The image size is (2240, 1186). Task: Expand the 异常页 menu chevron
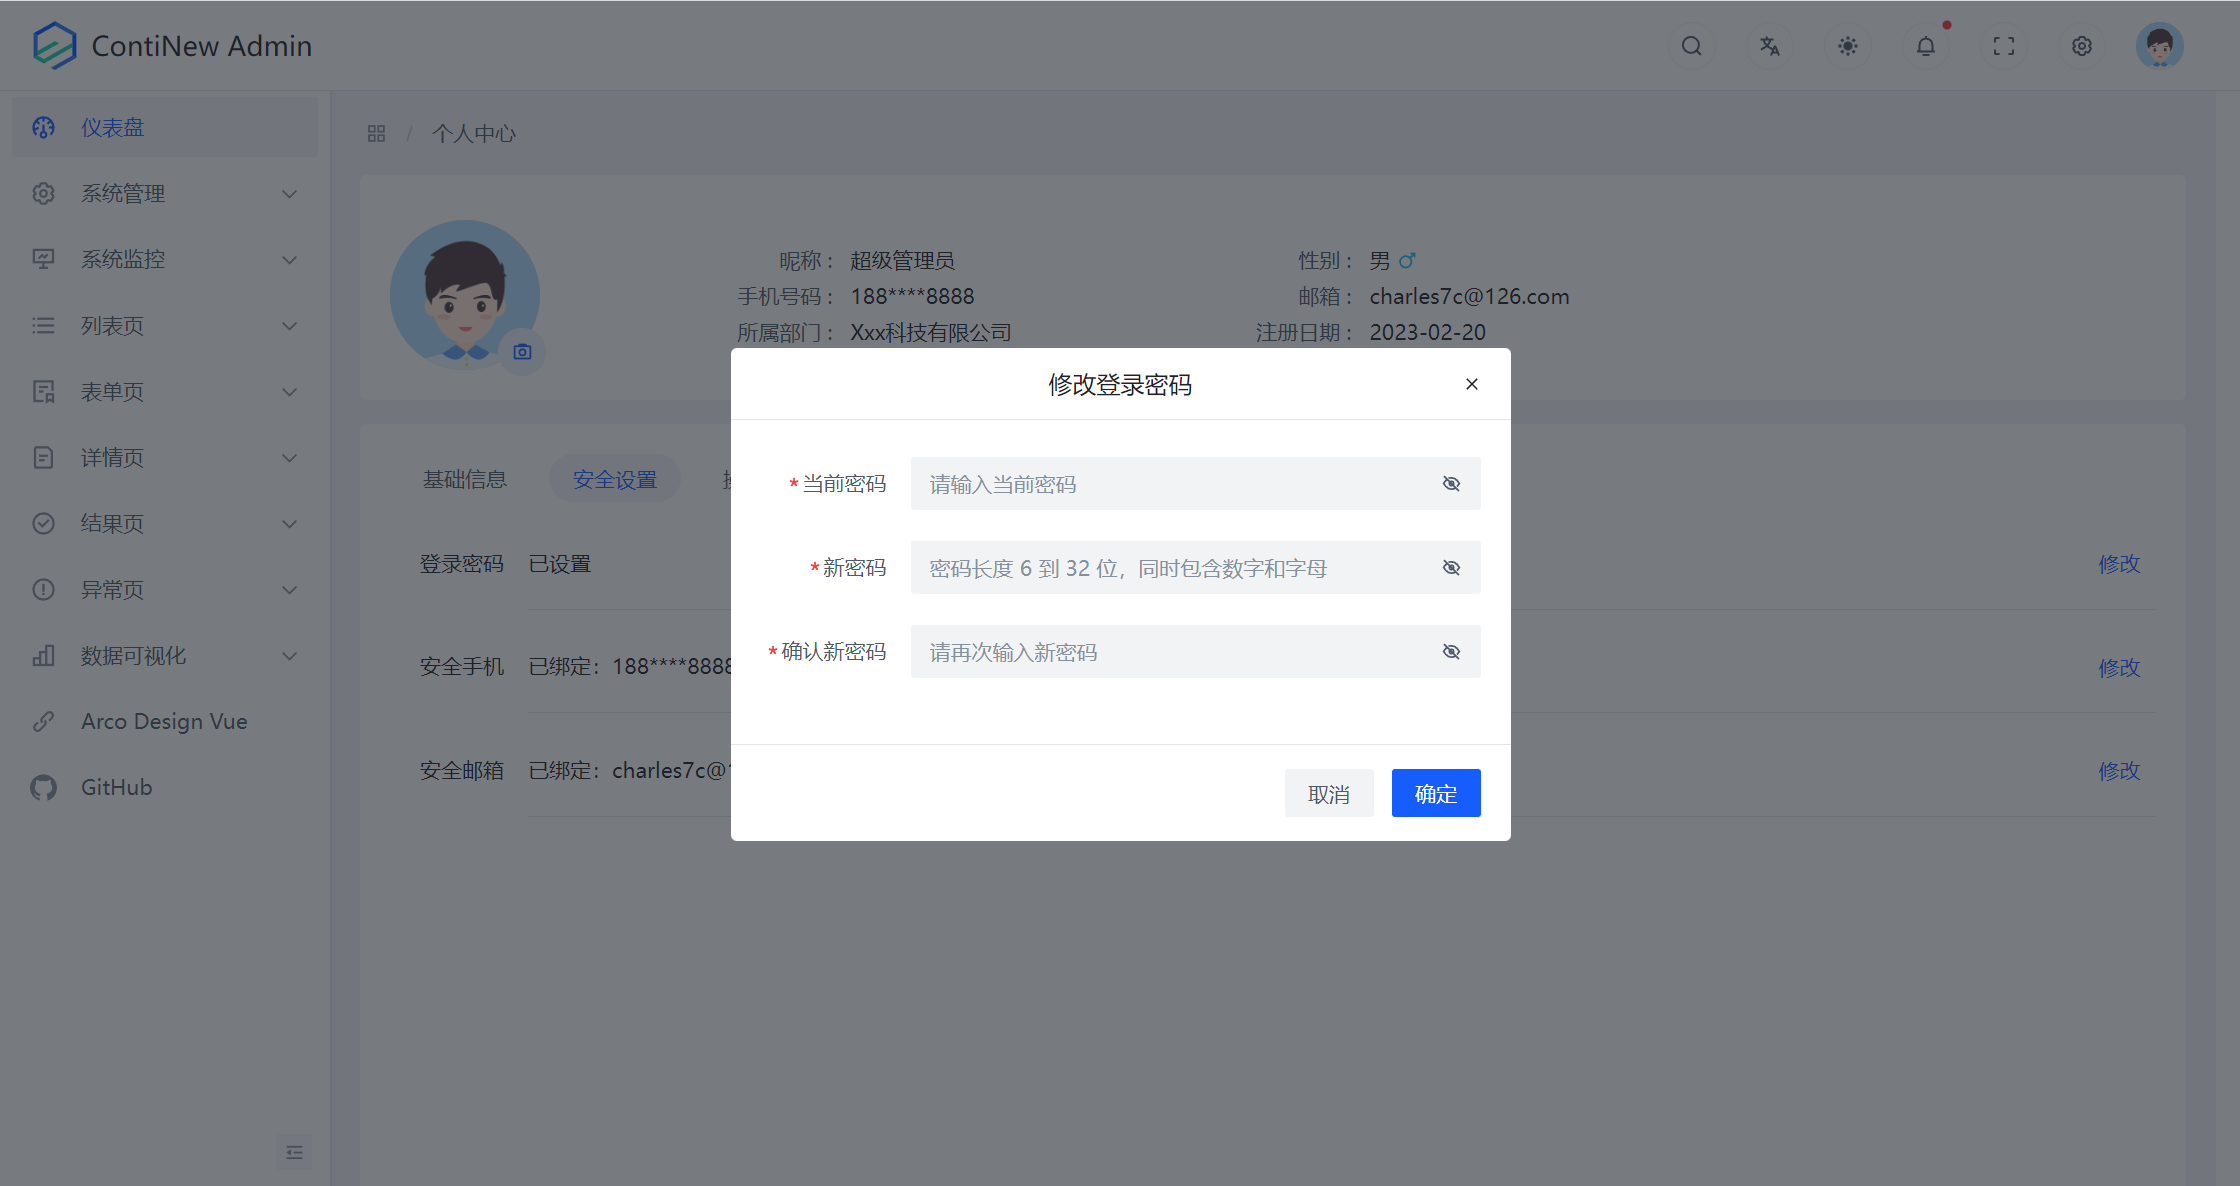pyautogui.click(x=289, y=589)
